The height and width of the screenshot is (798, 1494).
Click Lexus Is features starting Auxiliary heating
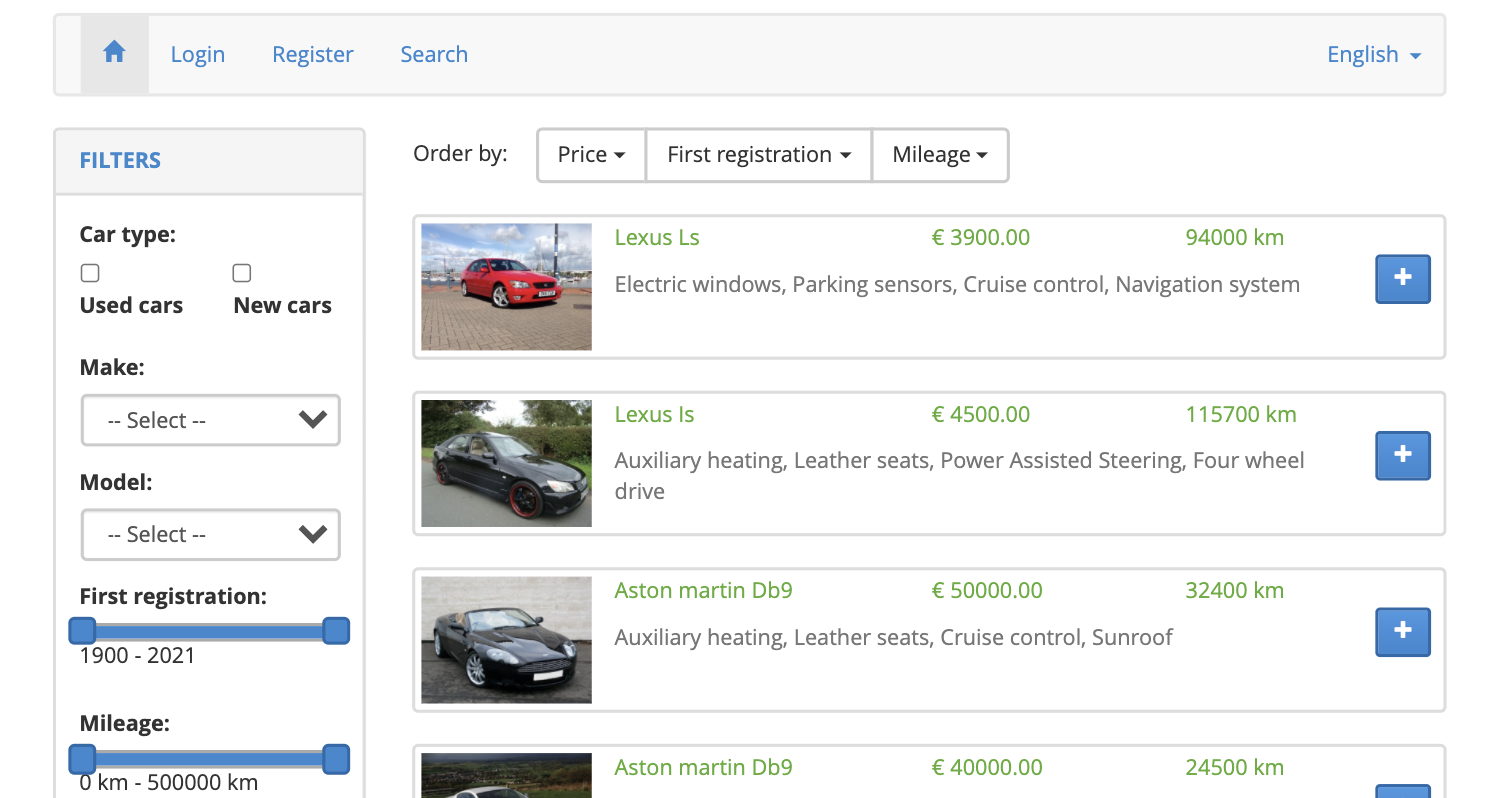pos(960,476)
